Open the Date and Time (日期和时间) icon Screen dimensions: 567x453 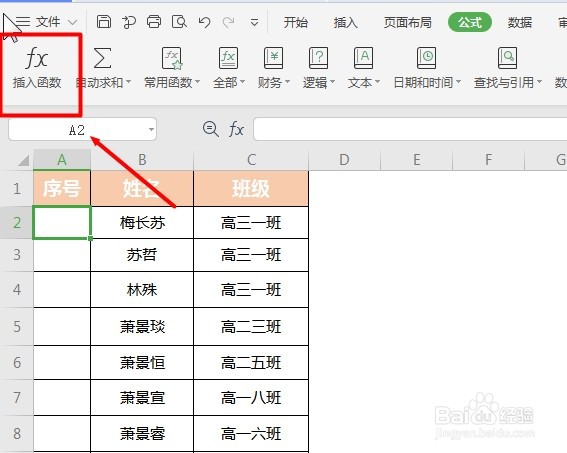(426, 58)
